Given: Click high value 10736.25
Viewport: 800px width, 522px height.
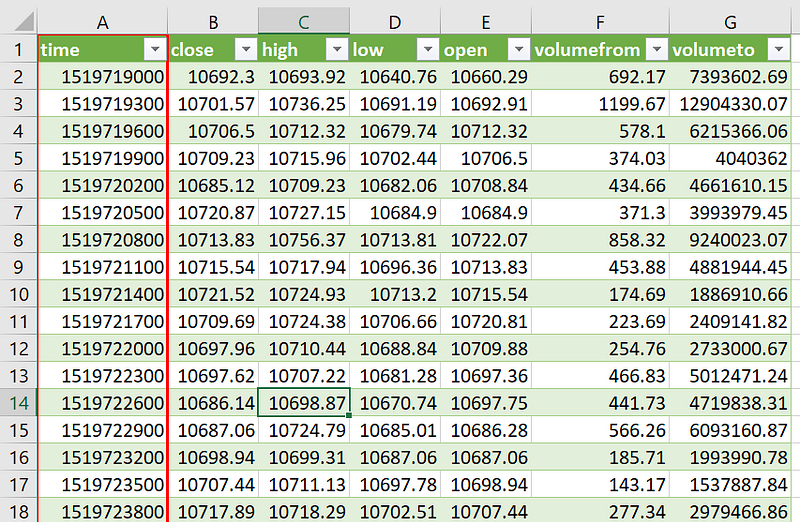Looking at the screenshot, I should 307,104.
